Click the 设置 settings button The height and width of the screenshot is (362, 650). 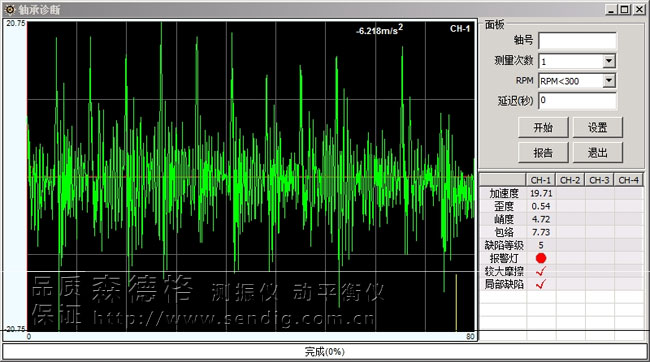pyautogui.click(x=597, y=127)
